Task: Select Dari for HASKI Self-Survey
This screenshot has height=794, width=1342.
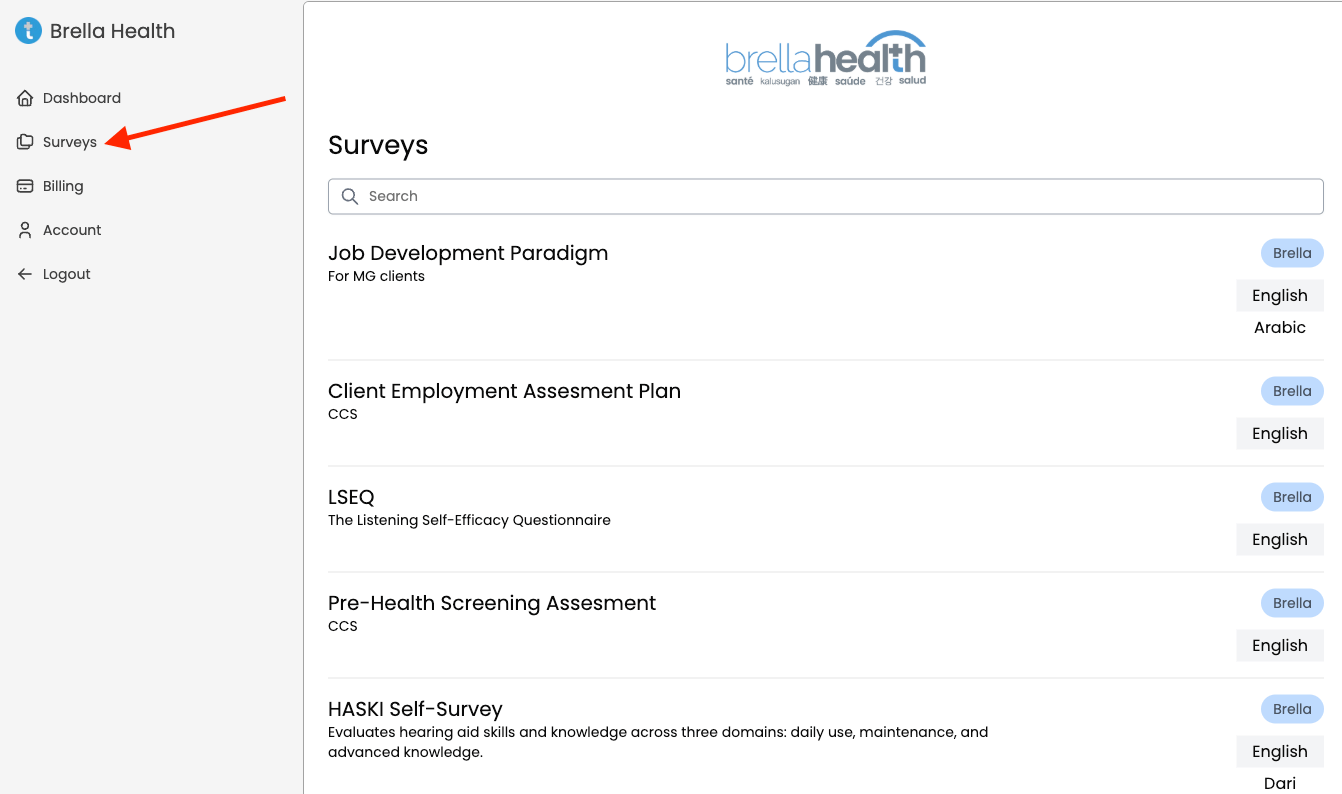Action: point(1279,783)
